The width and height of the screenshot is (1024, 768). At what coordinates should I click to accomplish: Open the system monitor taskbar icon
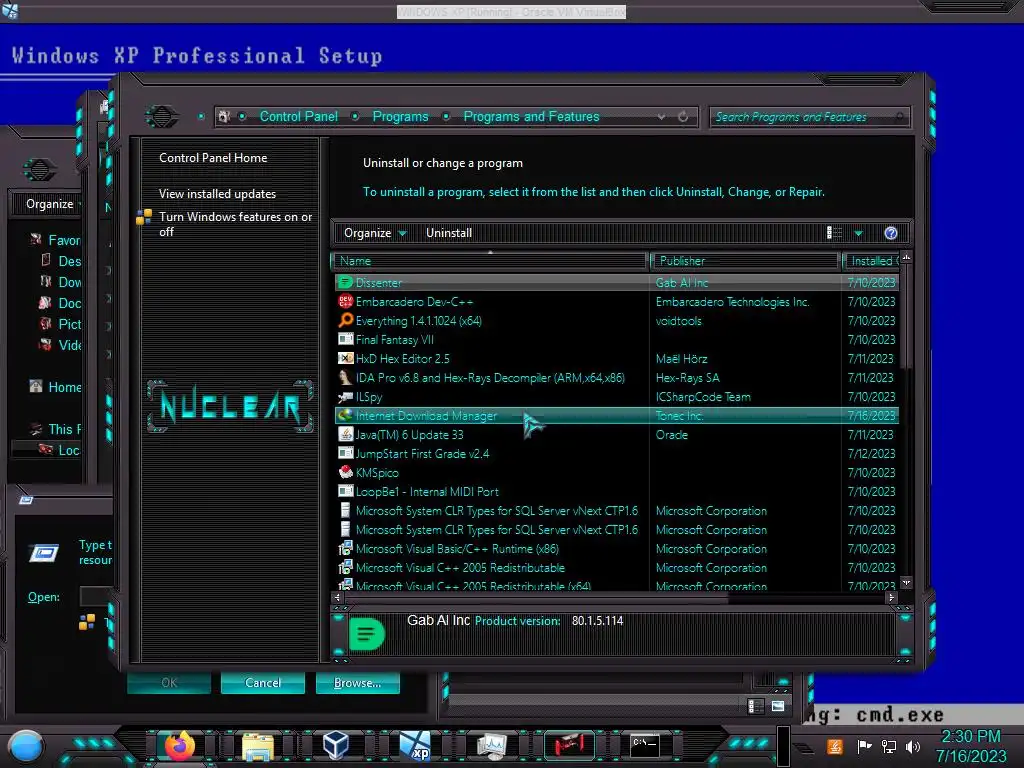click(x=492, y=746)
